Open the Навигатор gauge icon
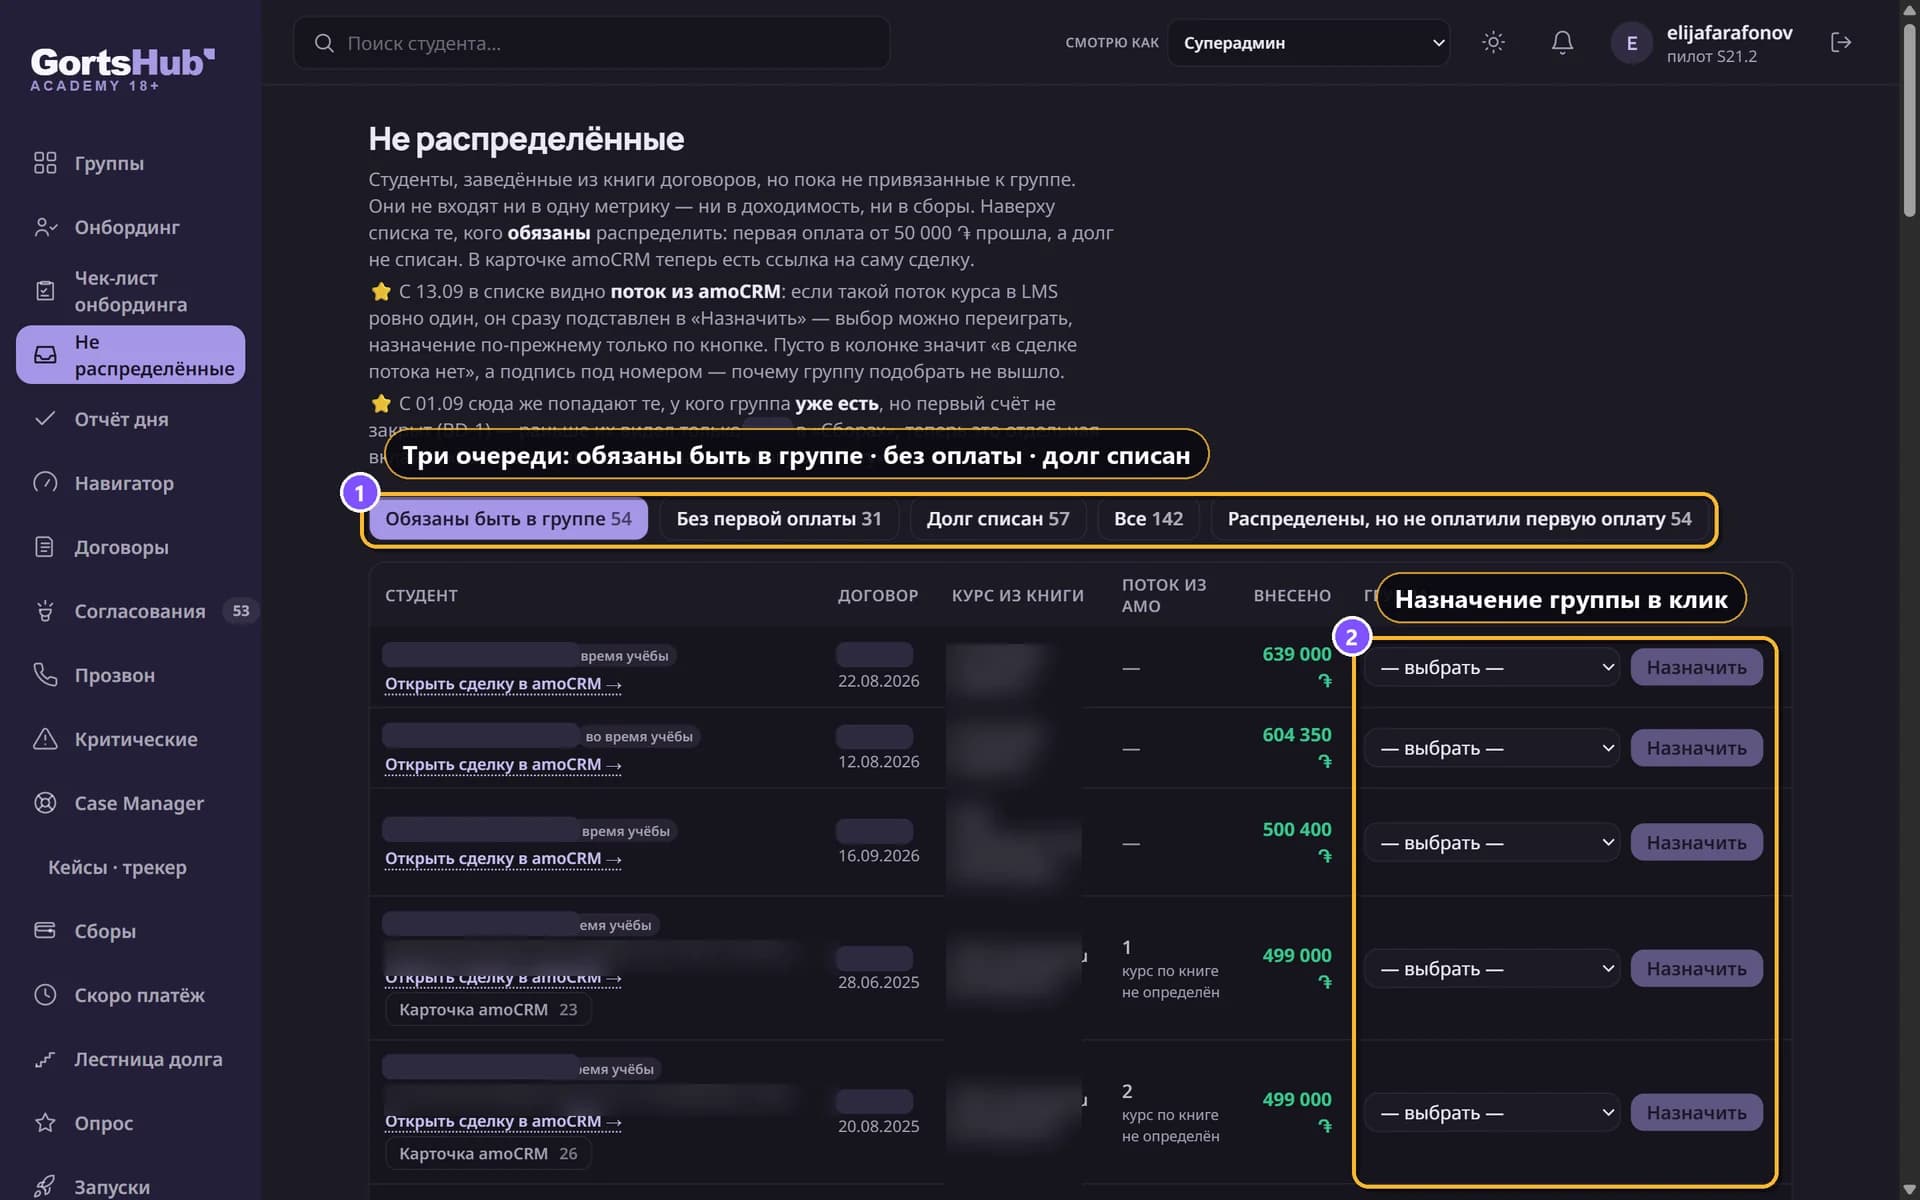 click(x=45, y=483)
